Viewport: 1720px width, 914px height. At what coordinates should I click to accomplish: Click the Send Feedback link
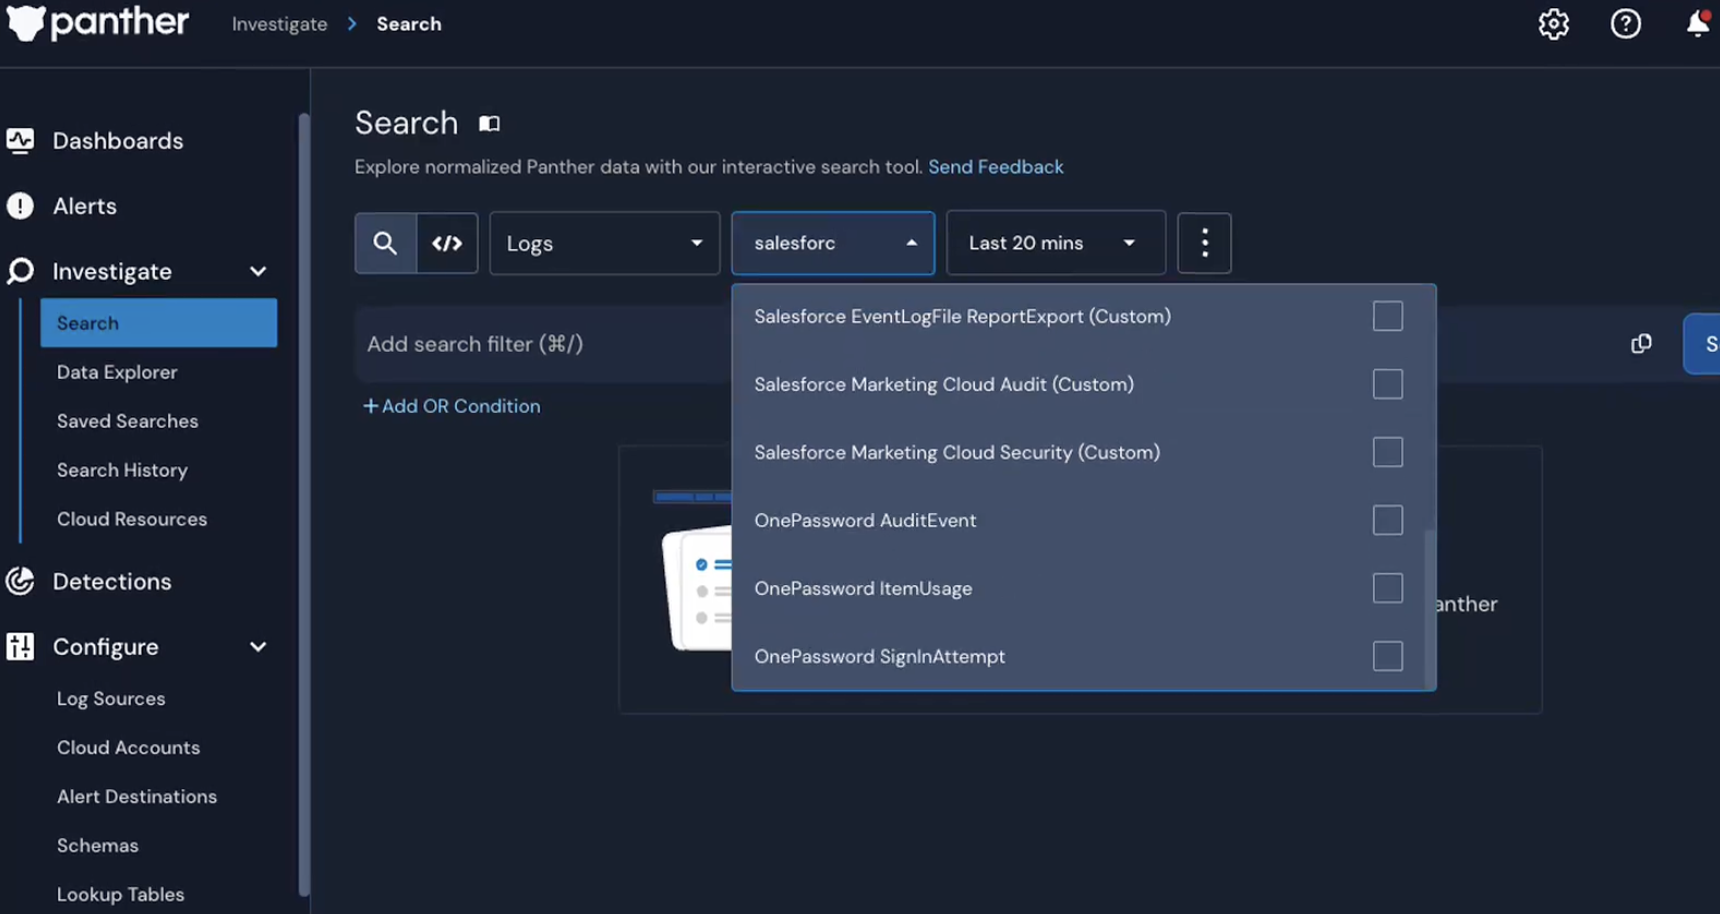pos(995,167)
